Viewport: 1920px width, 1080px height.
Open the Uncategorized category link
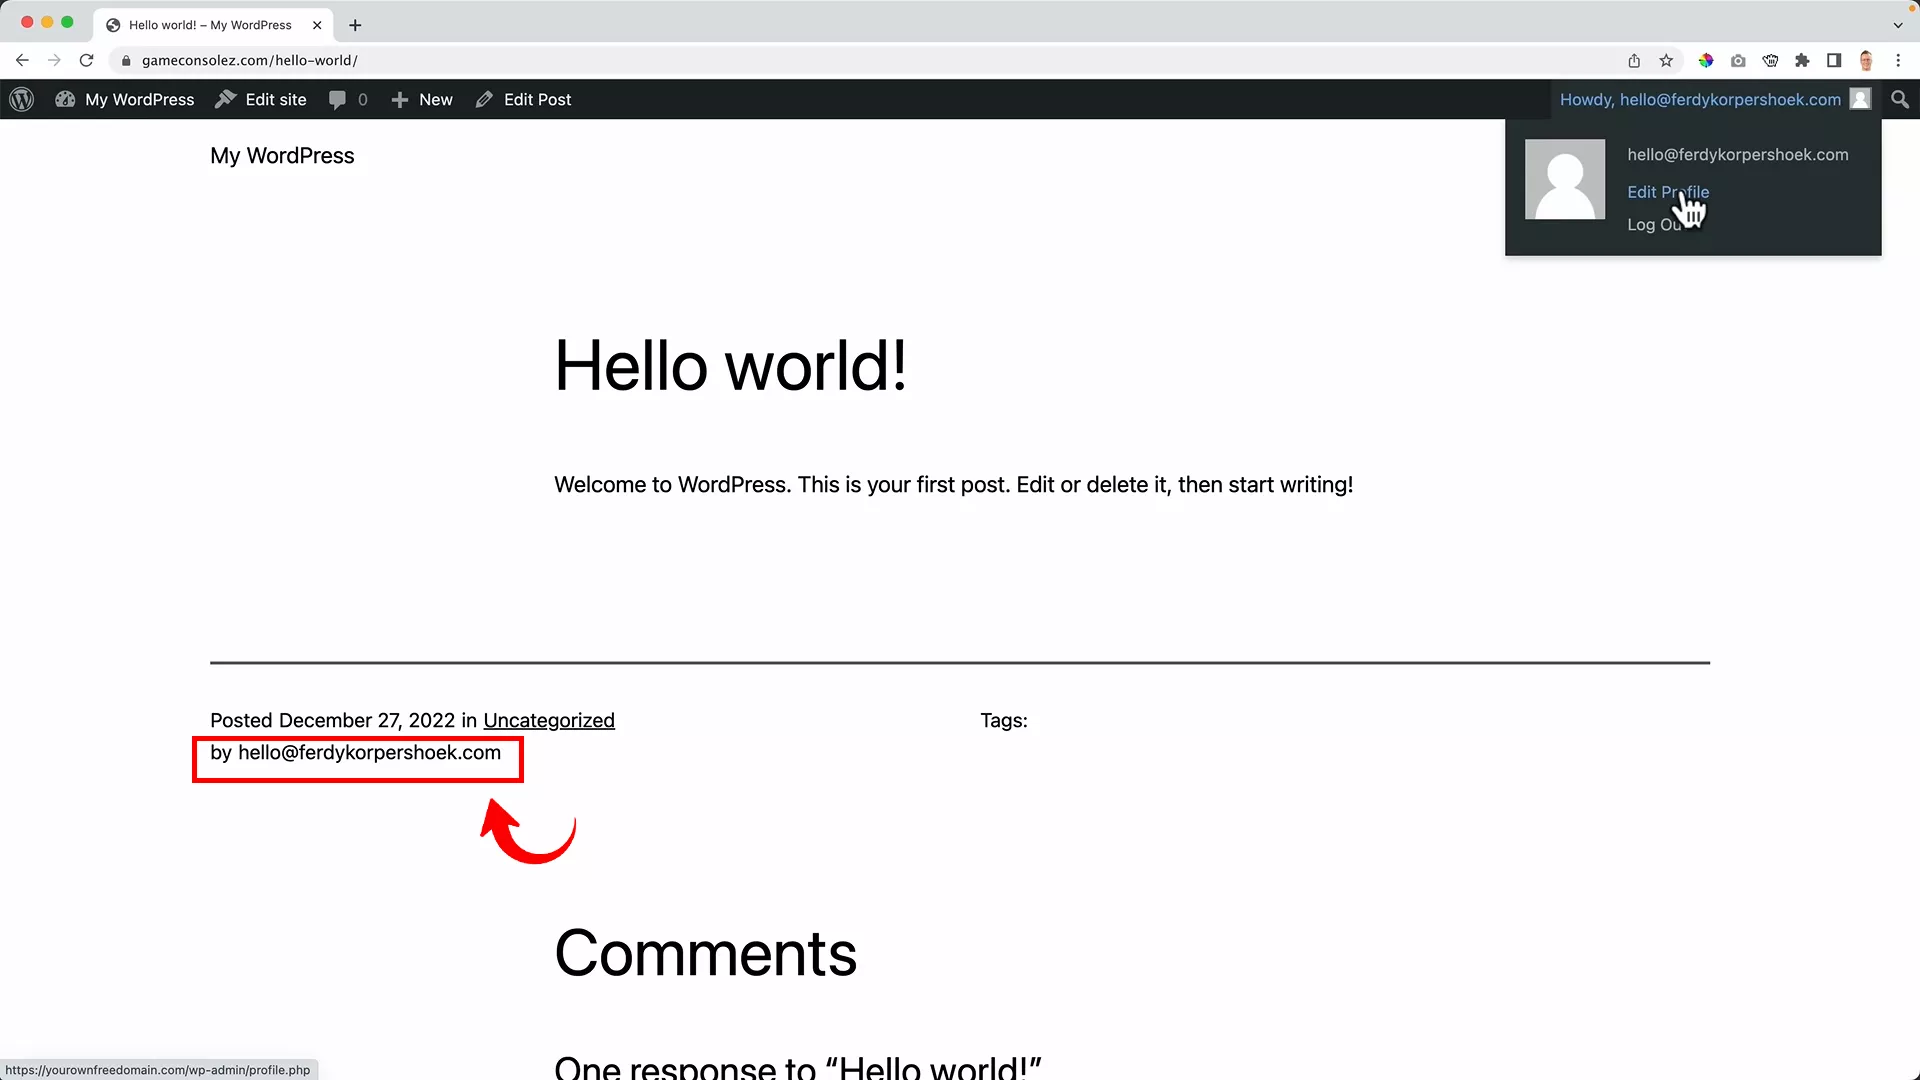[549, 720]
